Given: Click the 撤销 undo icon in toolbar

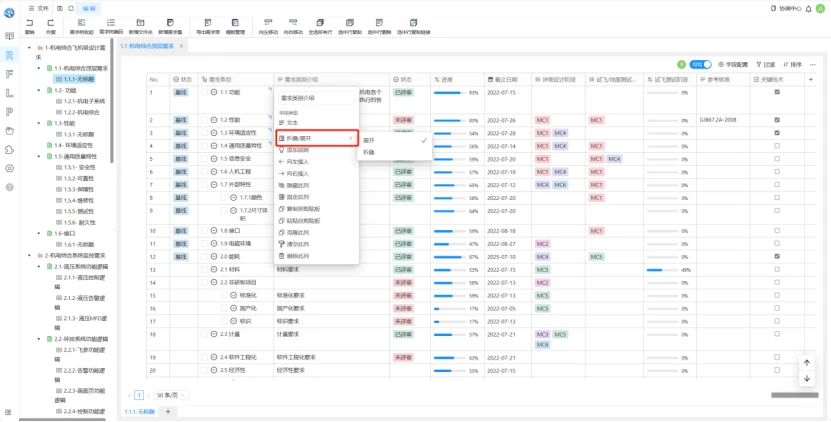Looking at the screenshot, I should [x=30, y=23].
